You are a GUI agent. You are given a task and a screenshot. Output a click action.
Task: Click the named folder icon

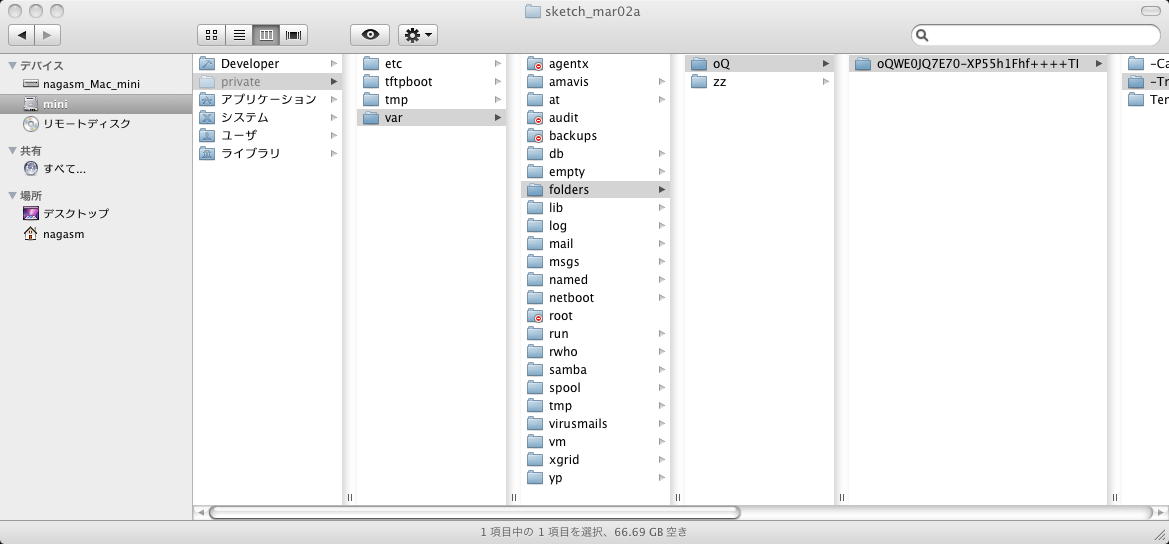pos(535,279)
